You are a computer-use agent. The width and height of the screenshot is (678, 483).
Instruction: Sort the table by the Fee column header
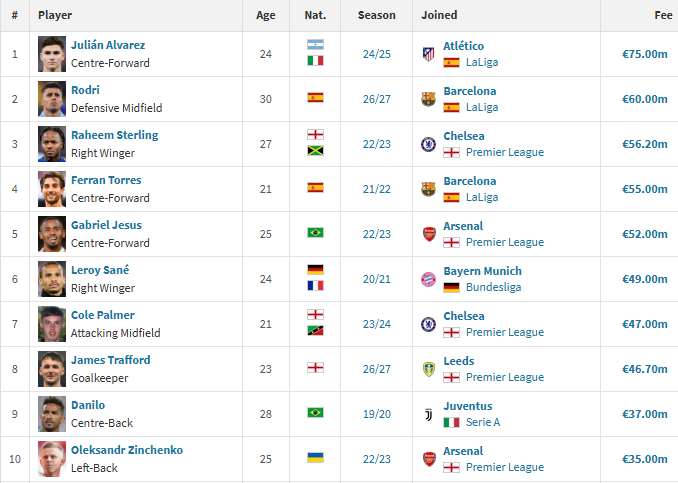663,15
